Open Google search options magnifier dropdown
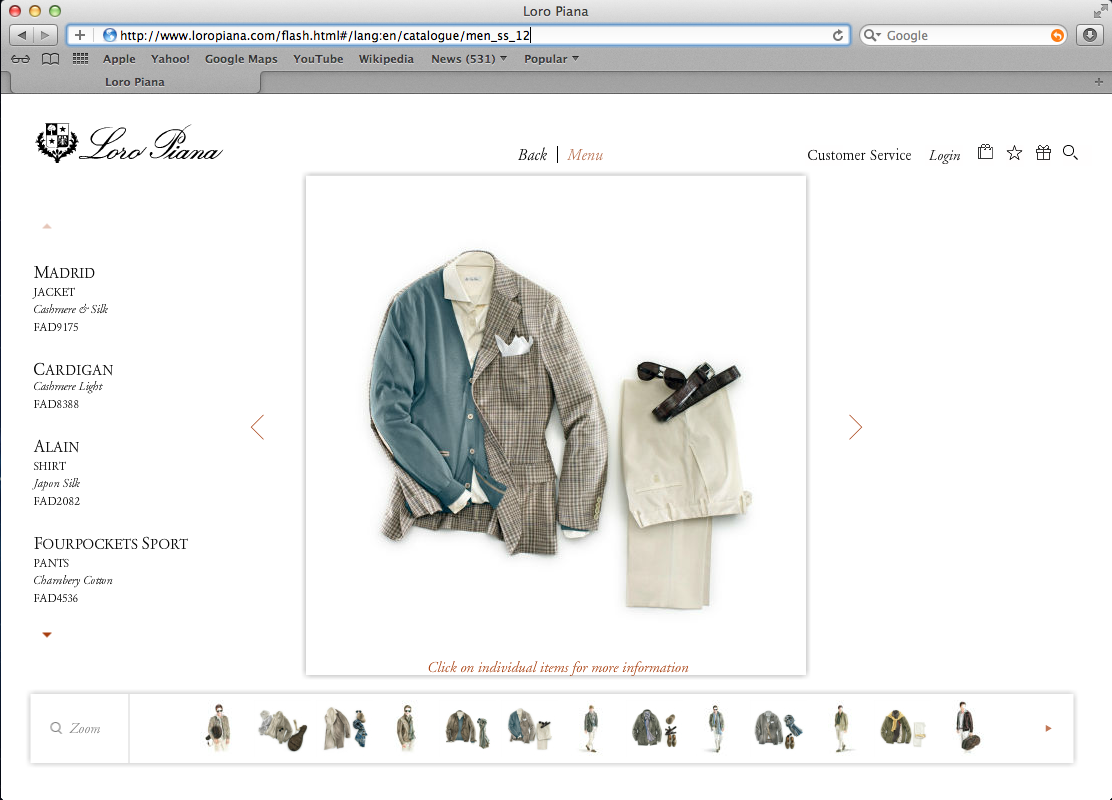1112x800 pixels. click(x=872, y=35)
